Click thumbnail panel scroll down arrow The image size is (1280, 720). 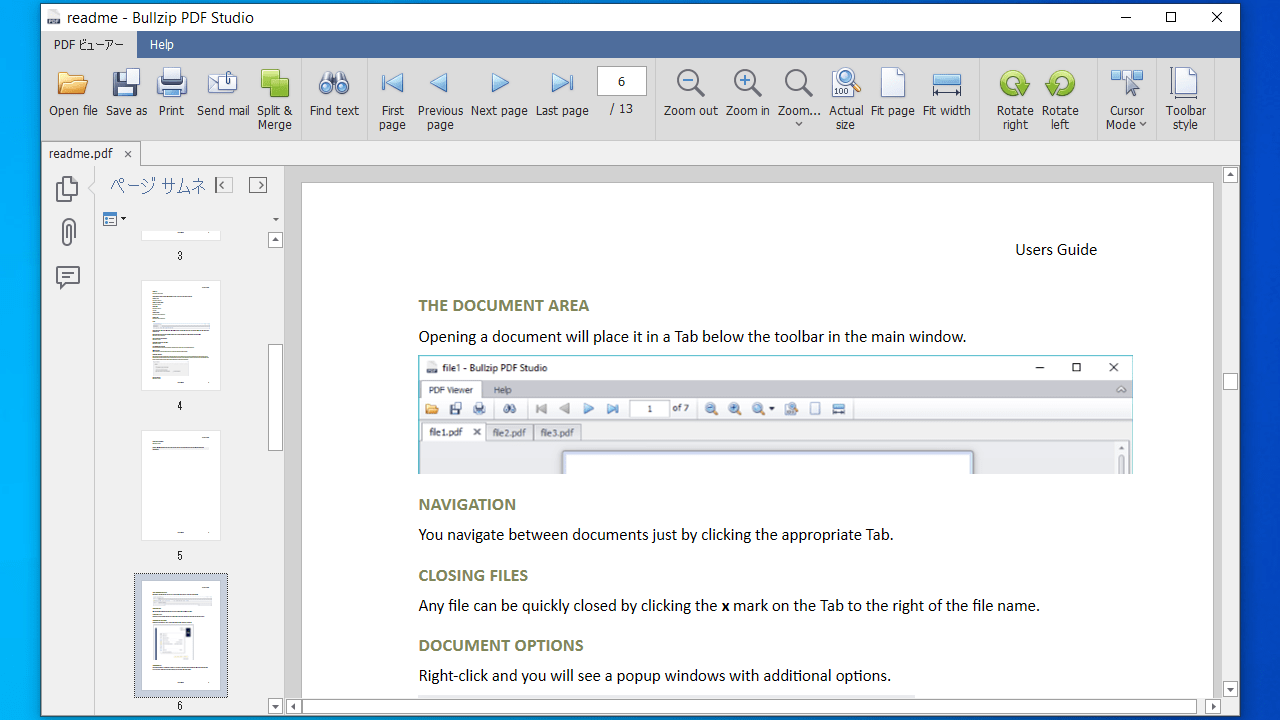276,706
